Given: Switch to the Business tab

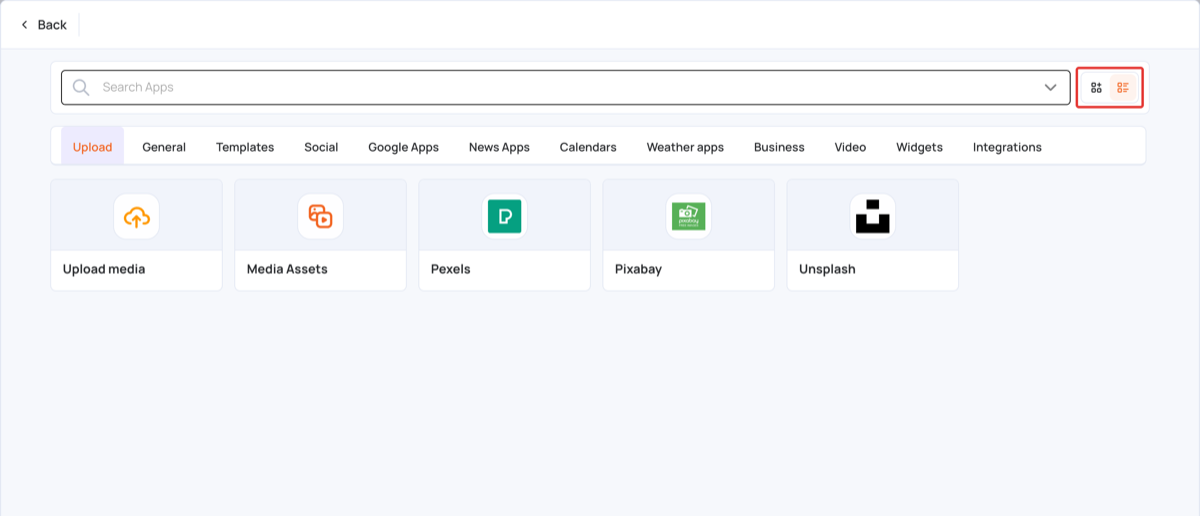Looking at the screenshot, I should tap(779, 147).
